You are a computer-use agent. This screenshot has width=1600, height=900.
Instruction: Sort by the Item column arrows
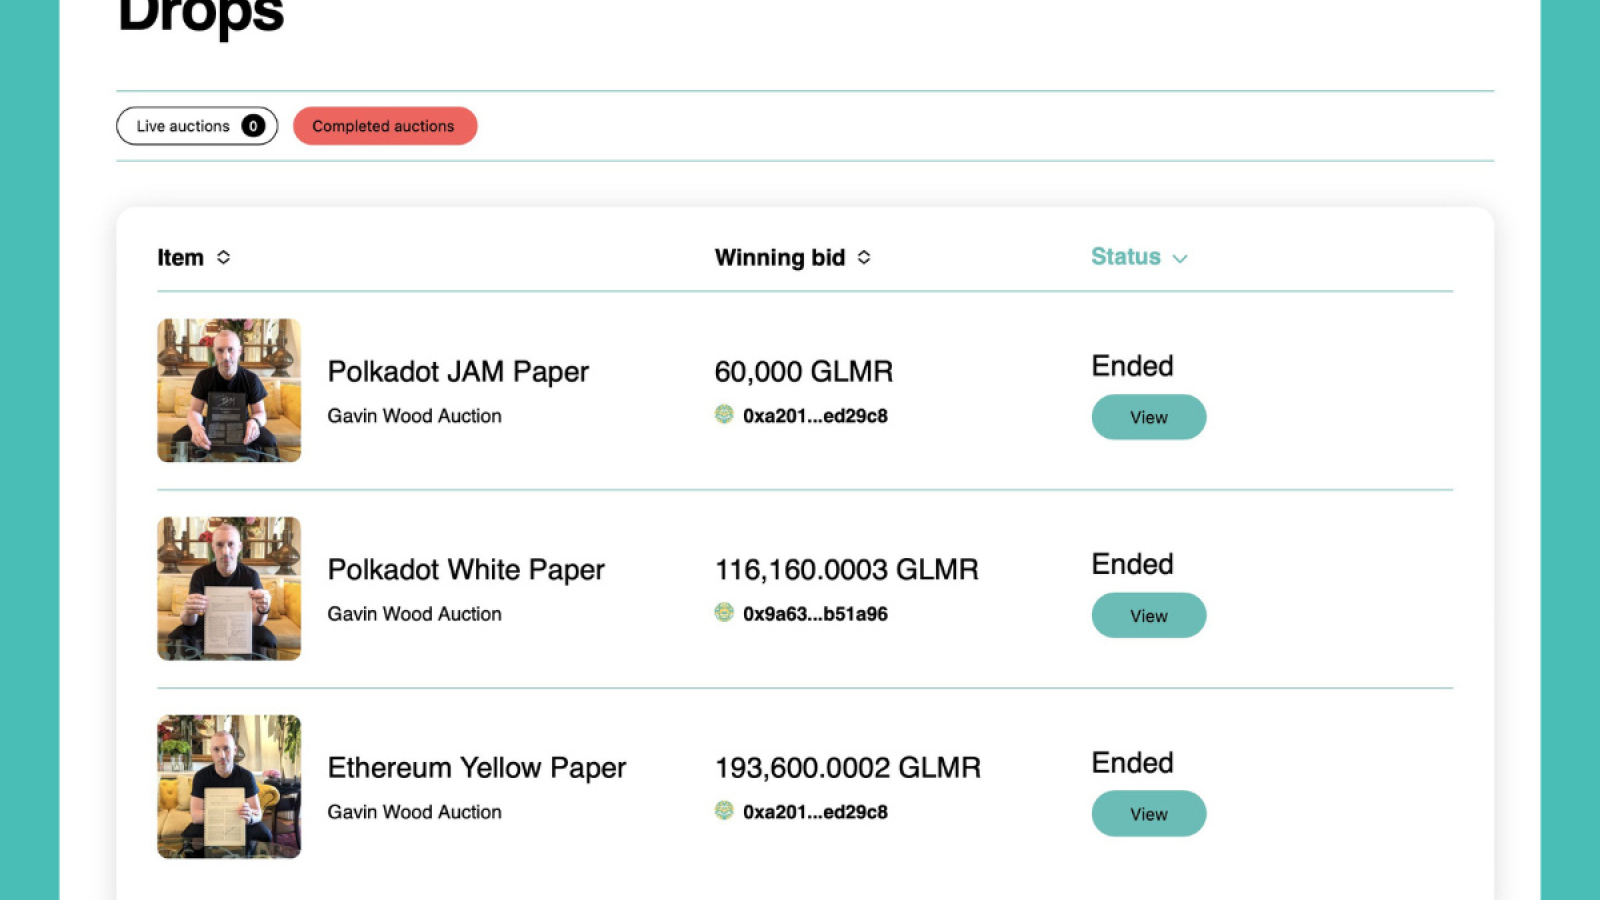tap(223, 257)
